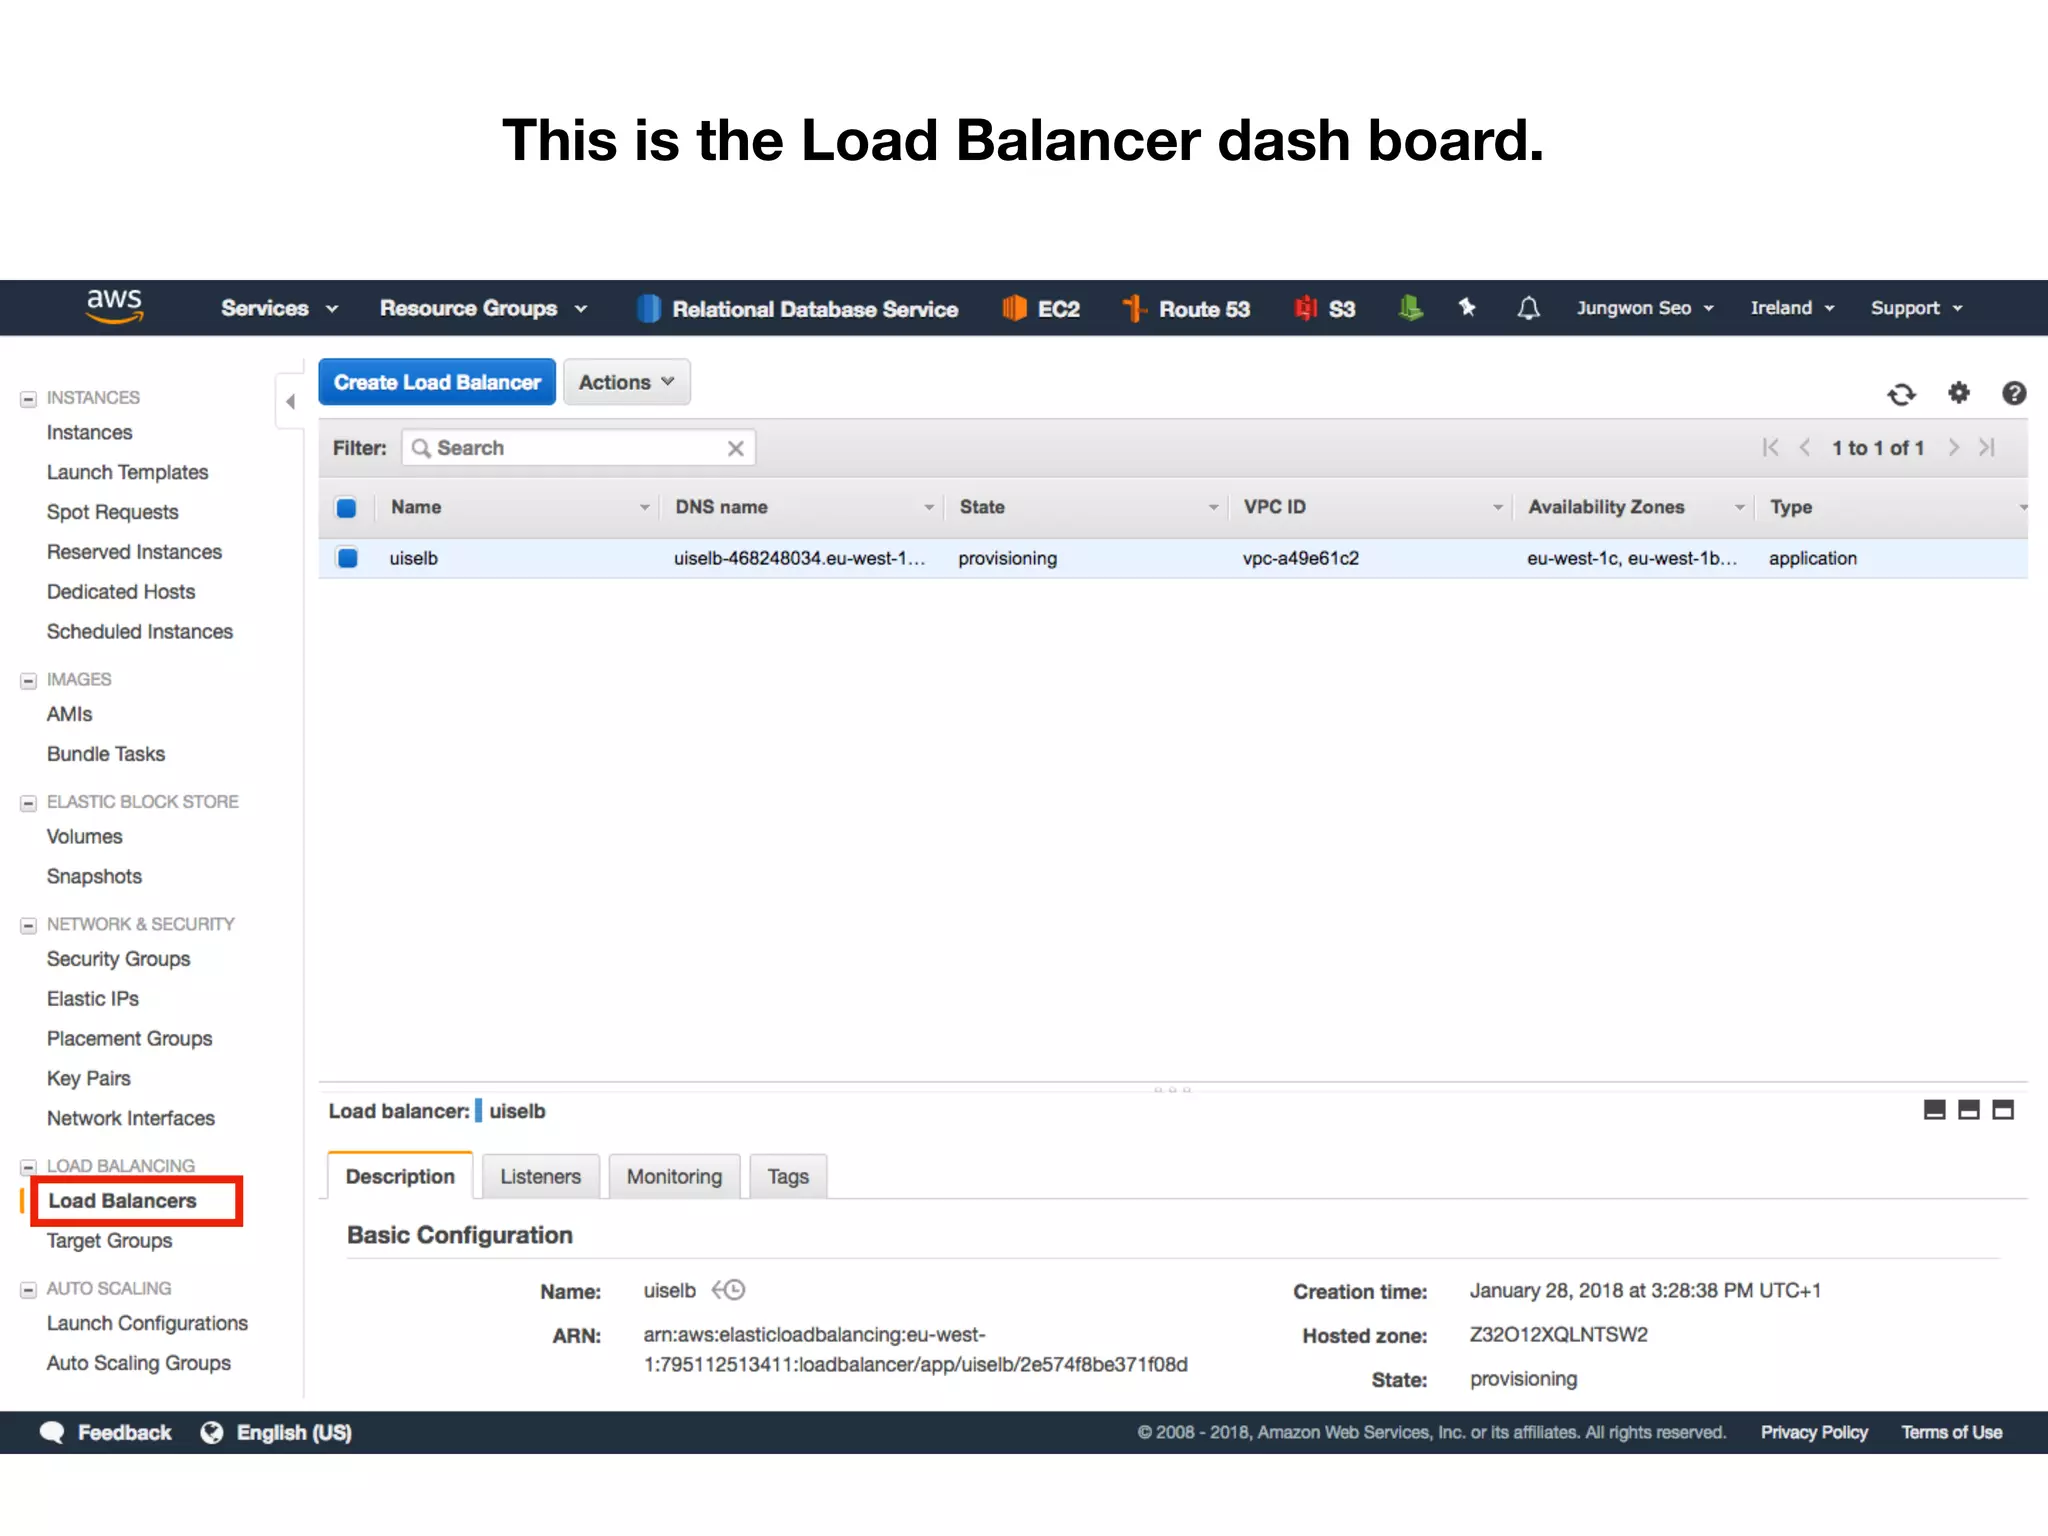Viewport: 2048px width, 1536px height.
Task: Switch to the Listeners tab
Action: (540, 1176)
